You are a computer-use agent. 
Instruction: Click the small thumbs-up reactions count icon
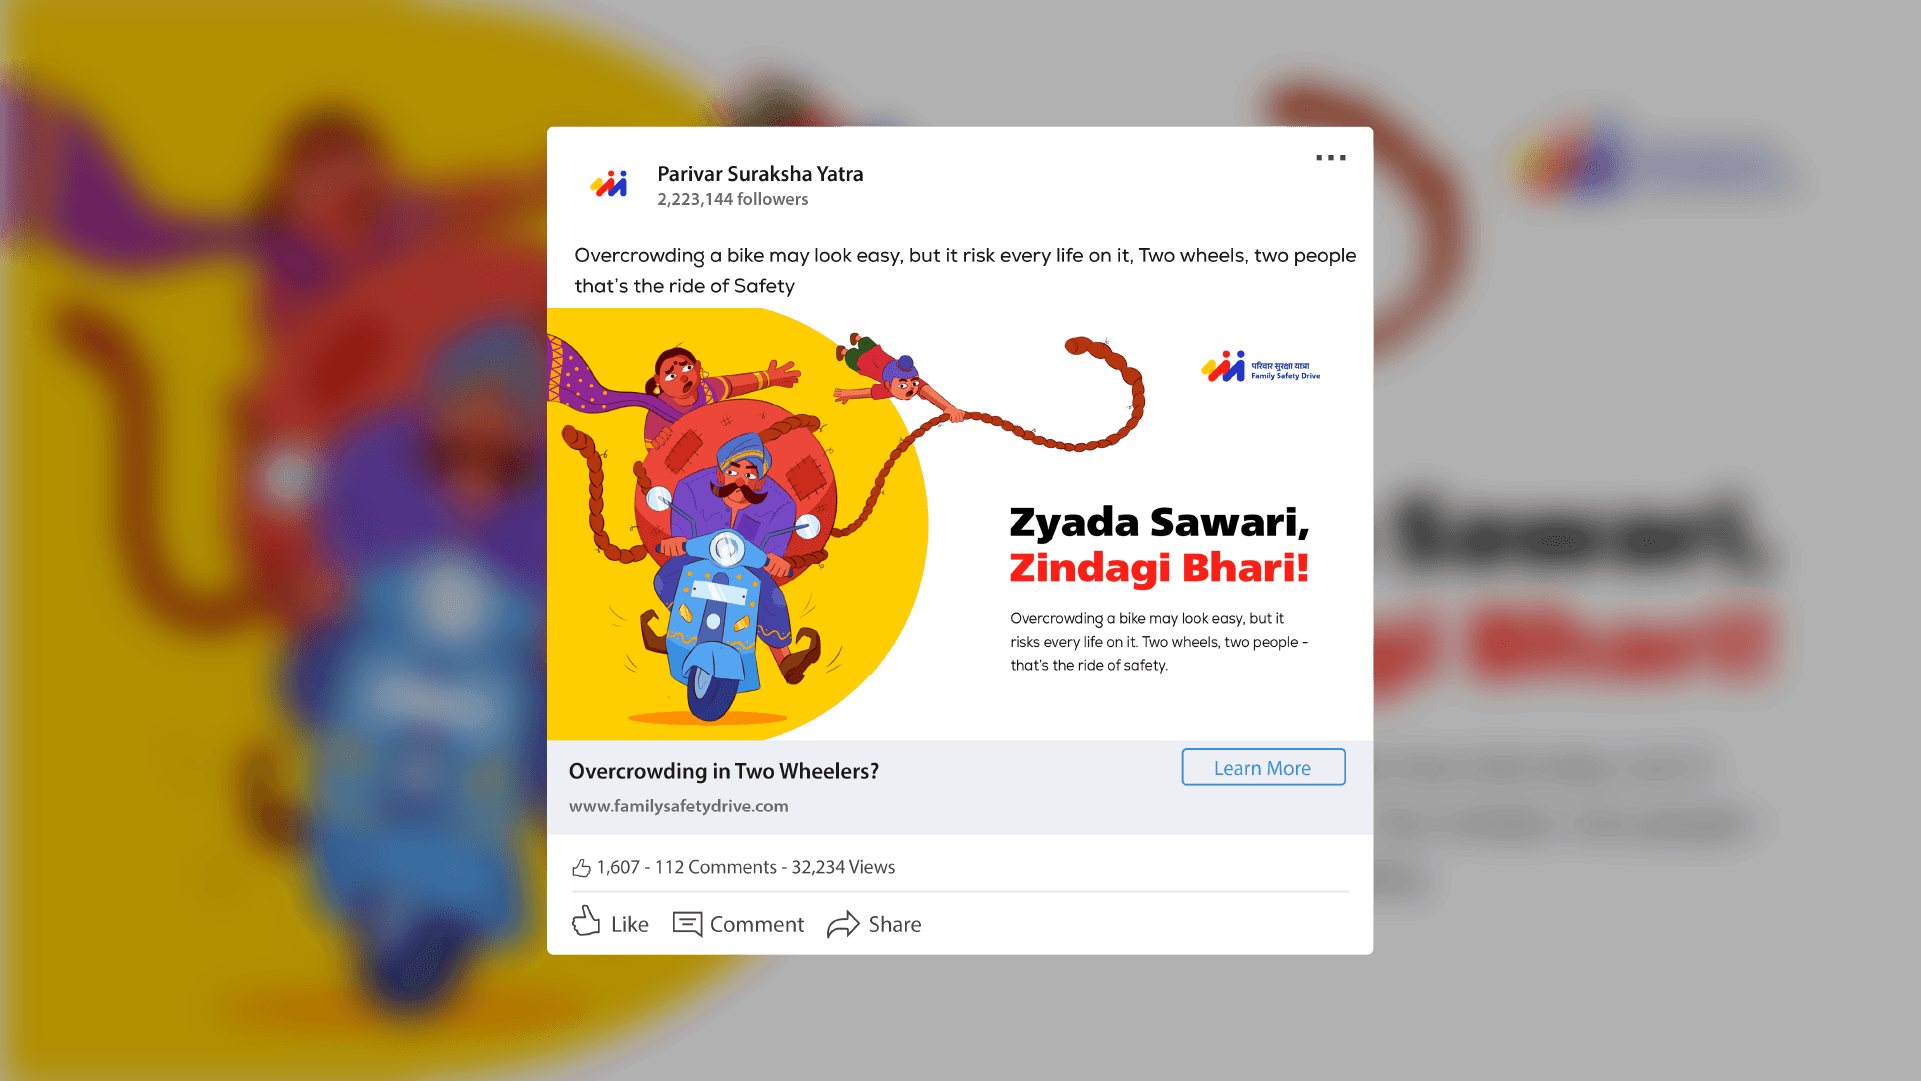[x=581, y=867]
